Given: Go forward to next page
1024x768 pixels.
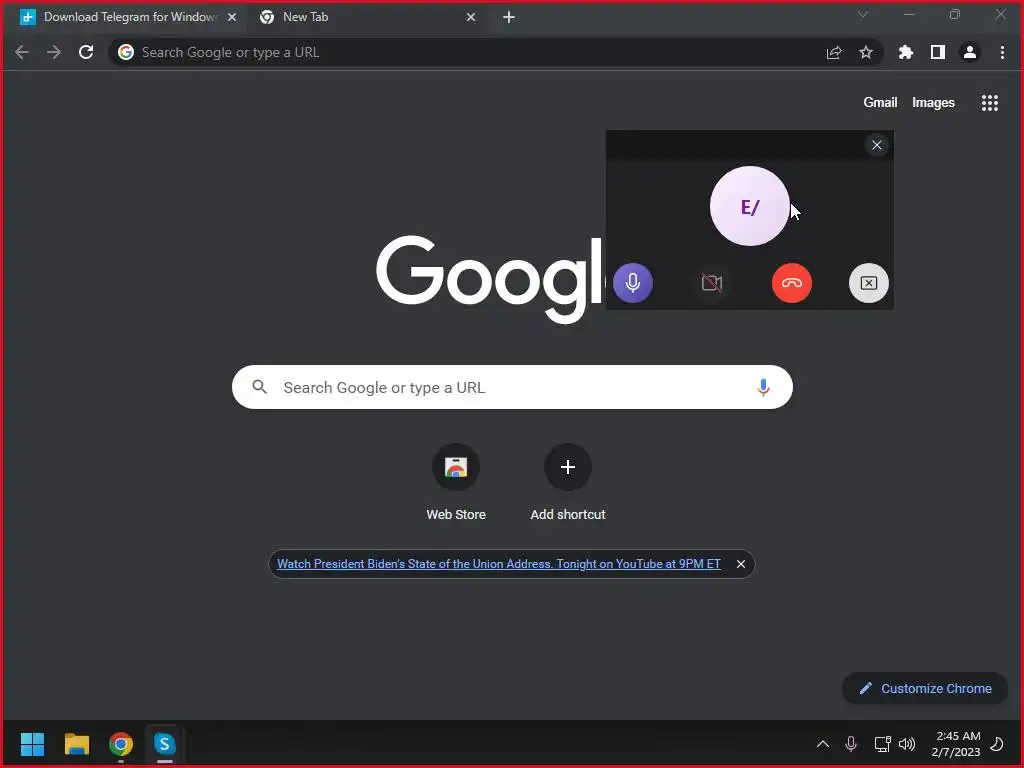Looking at the screenshot, I should pos(54,52).
